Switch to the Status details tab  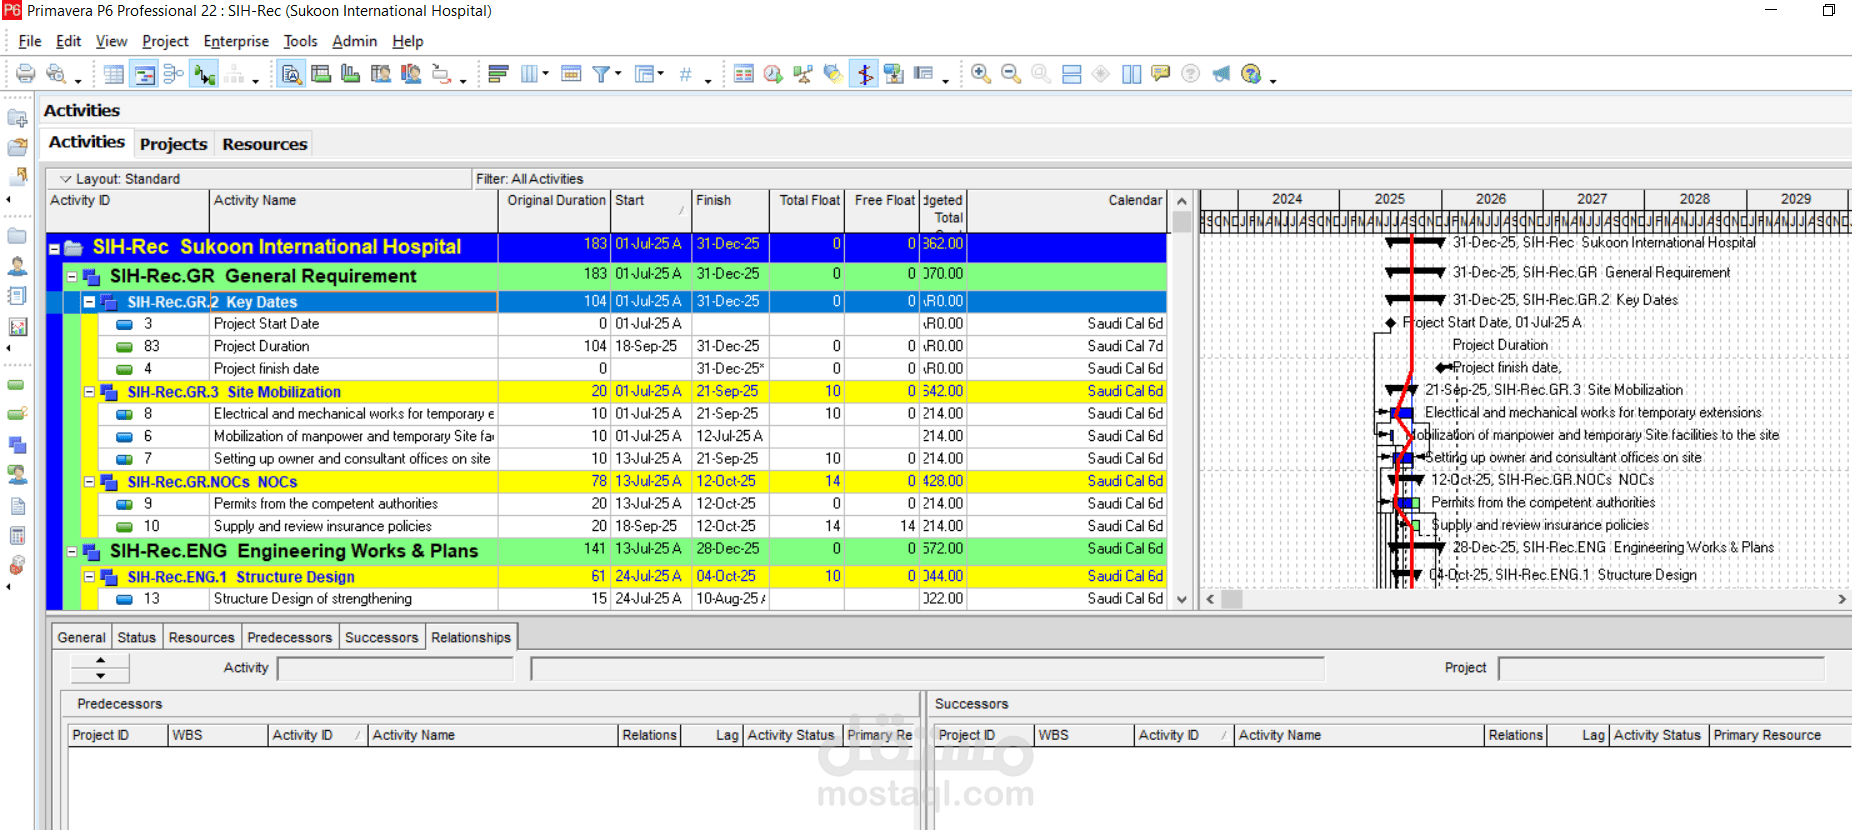[136, 637]
